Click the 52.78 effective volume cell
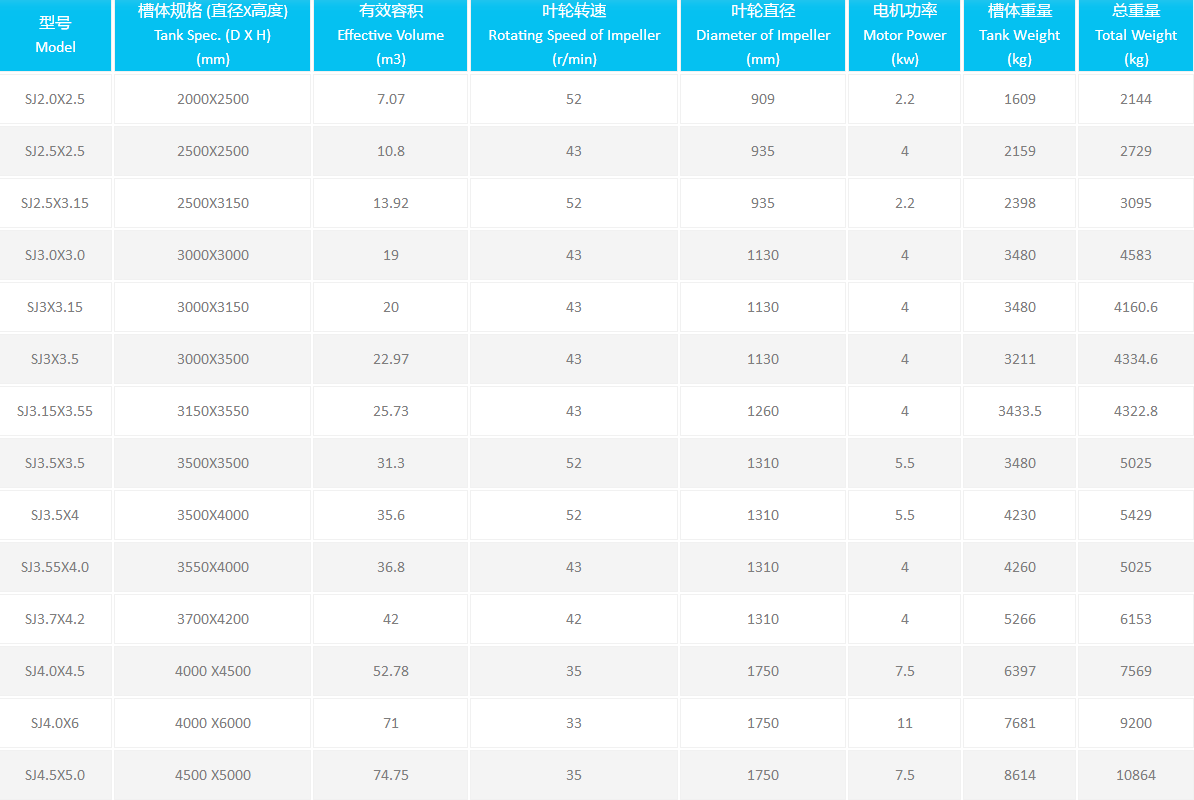This screenshot has height=800, width=1194. pos(390,671)
